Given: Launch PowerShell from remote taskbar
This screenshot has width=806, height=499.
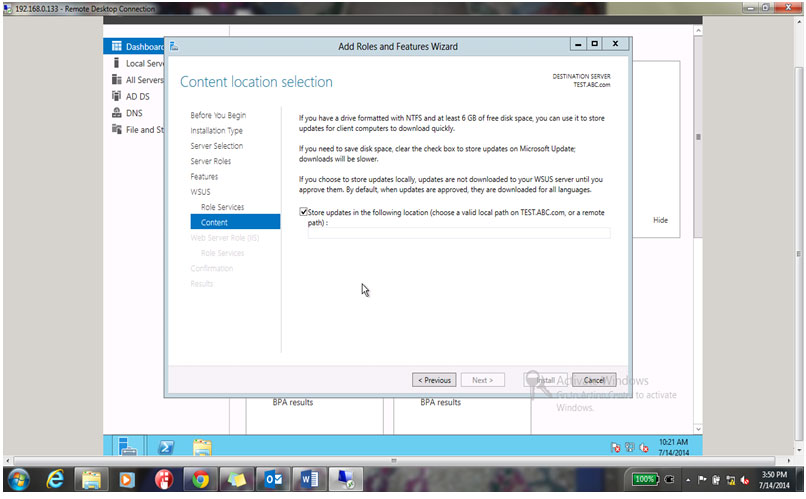Looking at the screenshot, I should (x=166, y=447).
